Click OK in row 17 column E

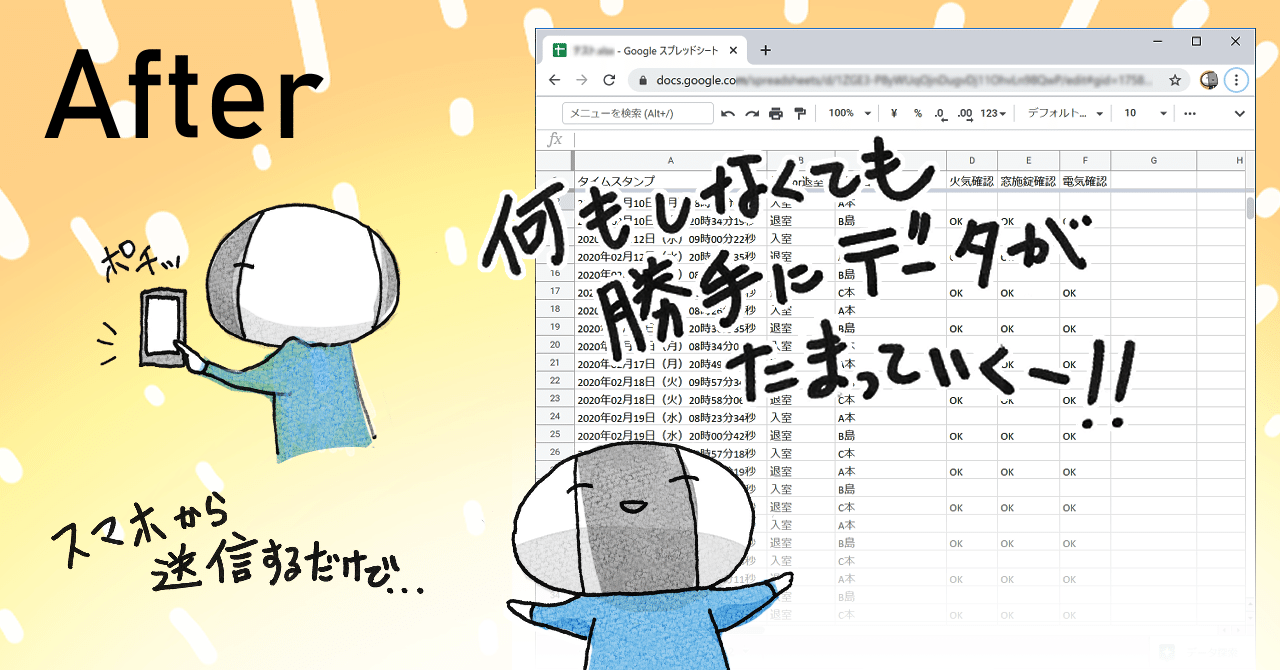[x=1029, y=293]
